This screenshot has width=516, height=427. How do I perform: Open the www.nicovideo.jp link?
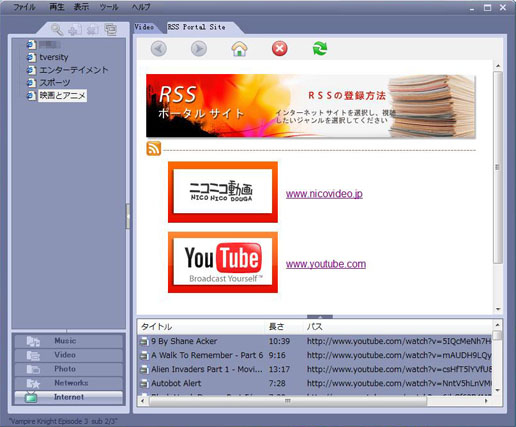point(324,194)
